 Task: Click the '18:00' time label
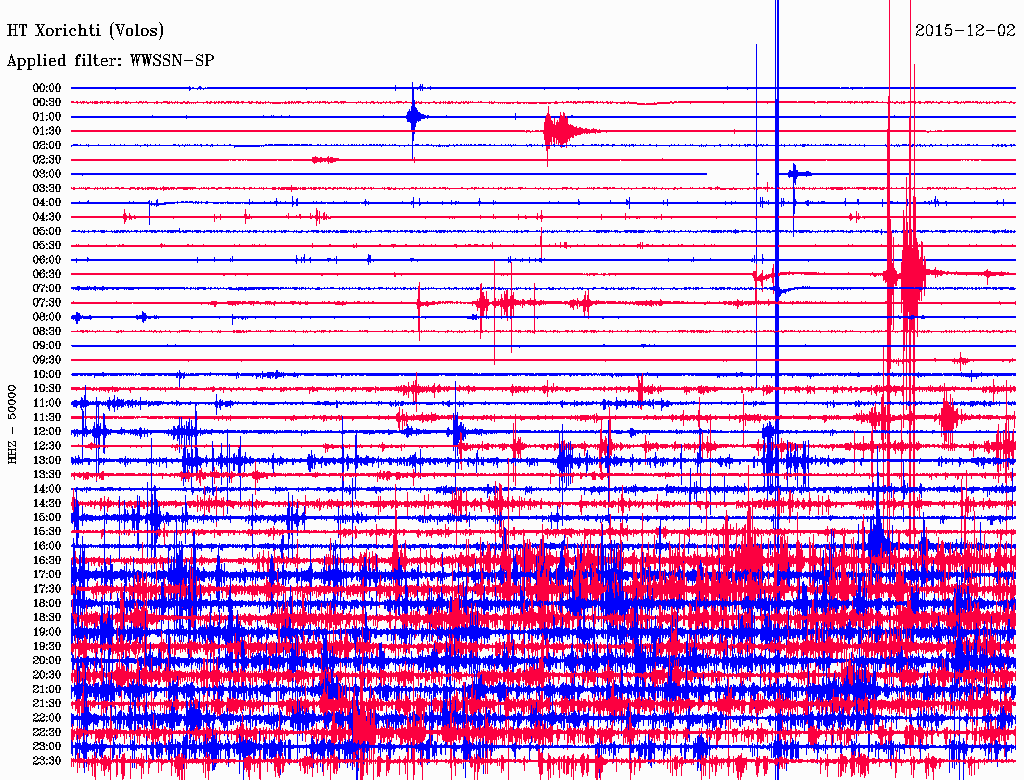coord(47,604)
